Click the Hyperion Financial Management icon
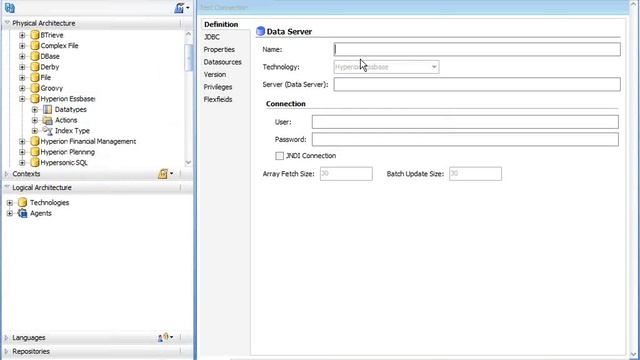Image resolution: width=640 pixels, height=360 pixels. (35, 141)
